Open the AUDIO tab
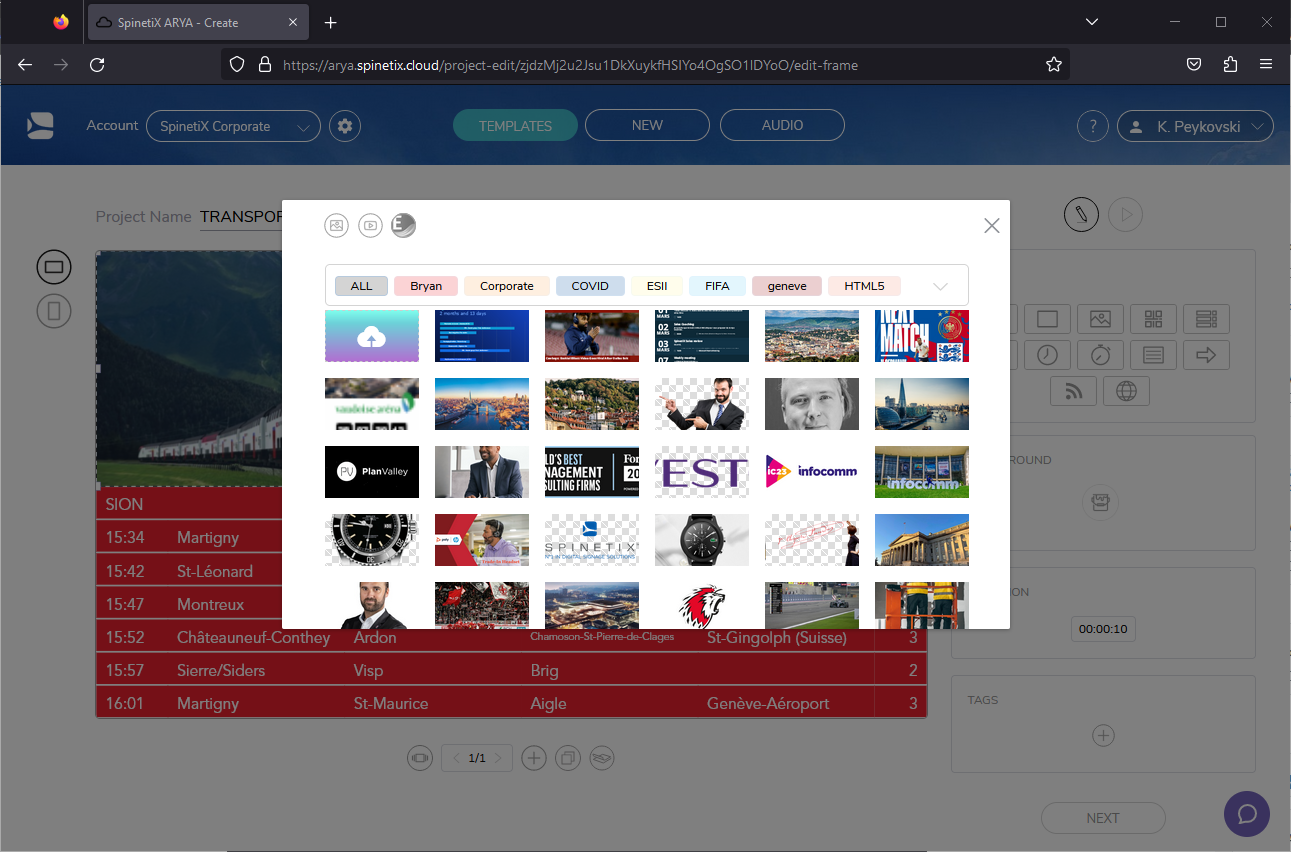 (782, 124)
